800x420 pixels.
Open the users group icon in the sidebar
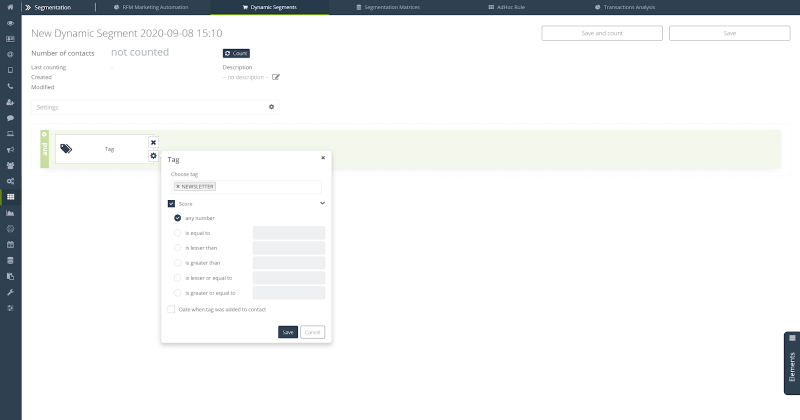pos(10,165)
